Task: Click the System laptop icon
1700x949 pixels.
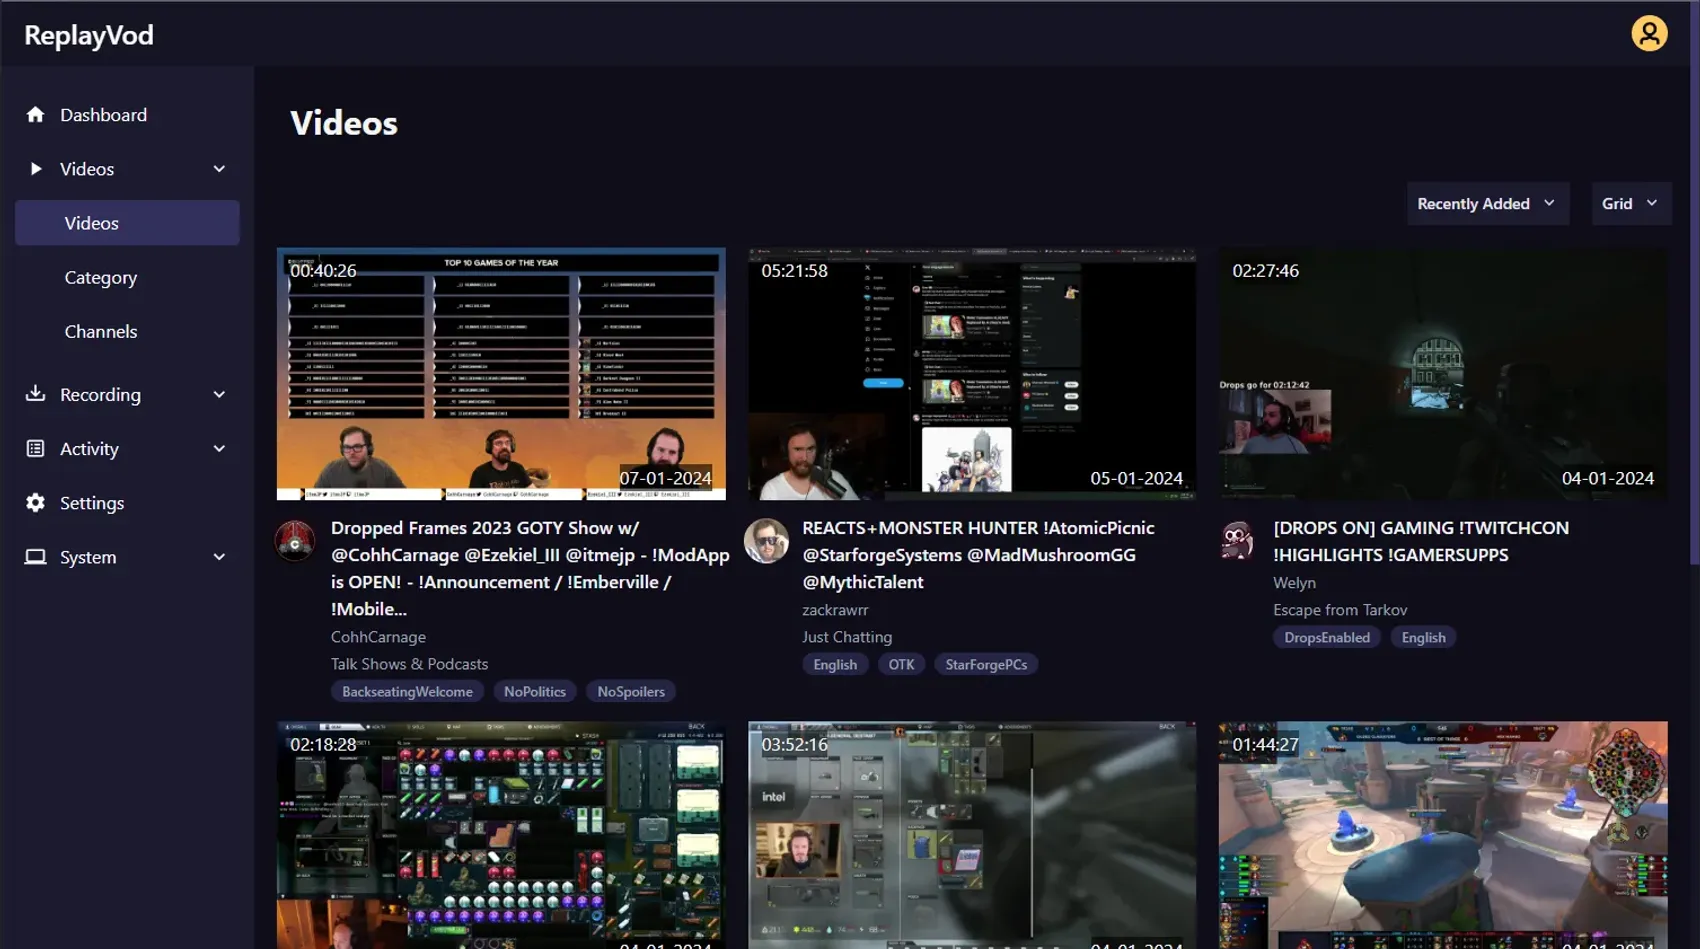Action: pos(36,557)
